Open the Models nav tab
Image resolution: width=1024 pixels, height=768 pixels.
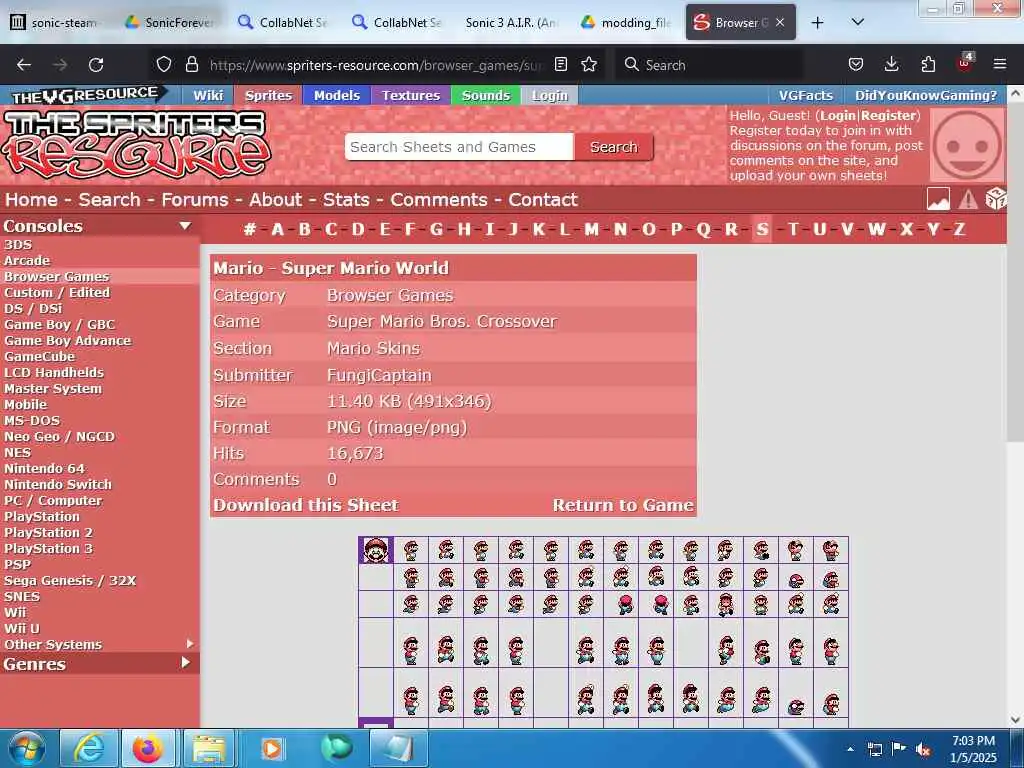(336, 95)
